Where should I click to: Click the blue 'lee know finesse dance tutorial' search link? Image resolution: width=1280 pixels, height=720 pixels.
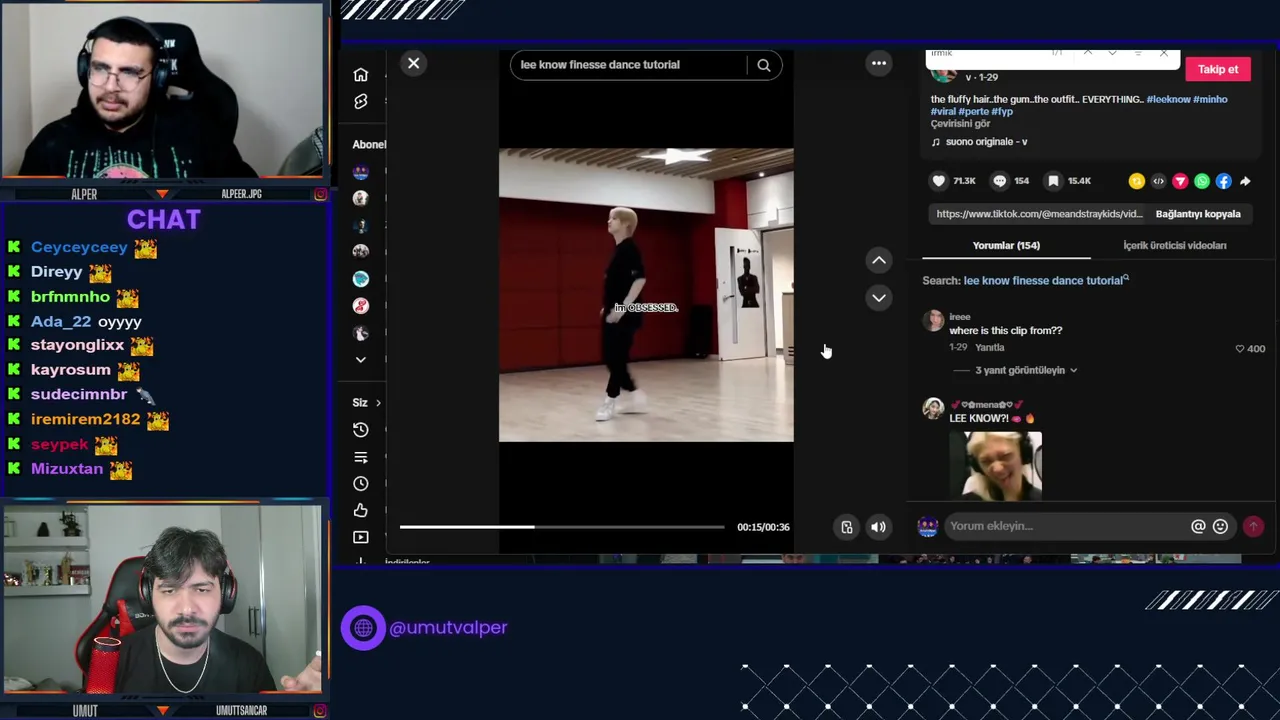(1045, 281)
